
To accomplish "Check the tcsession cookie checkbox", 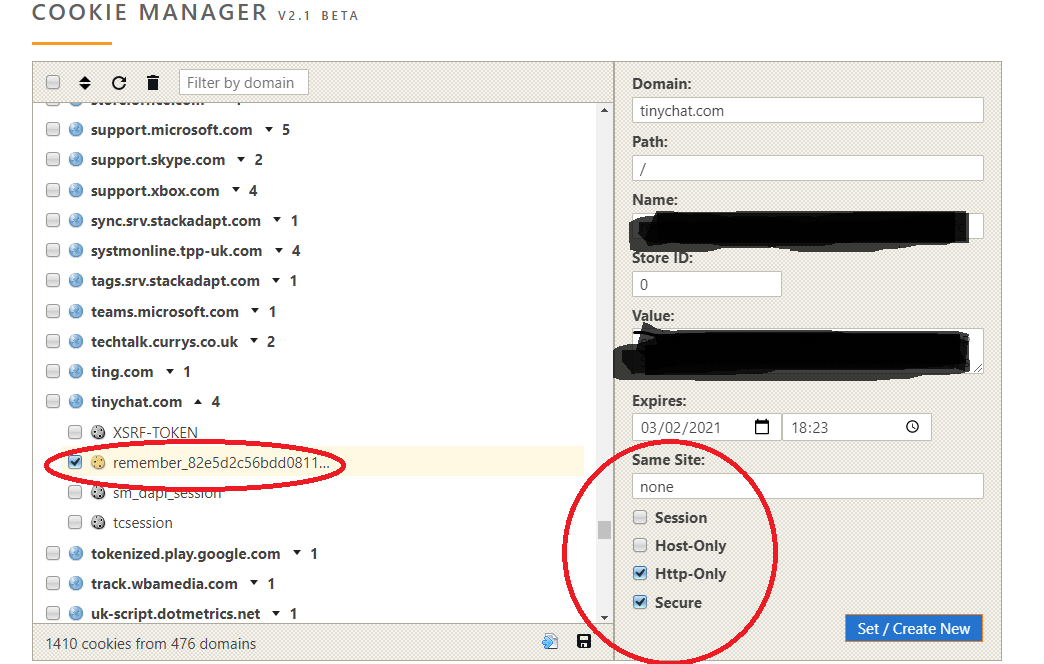I will [75, 522].
